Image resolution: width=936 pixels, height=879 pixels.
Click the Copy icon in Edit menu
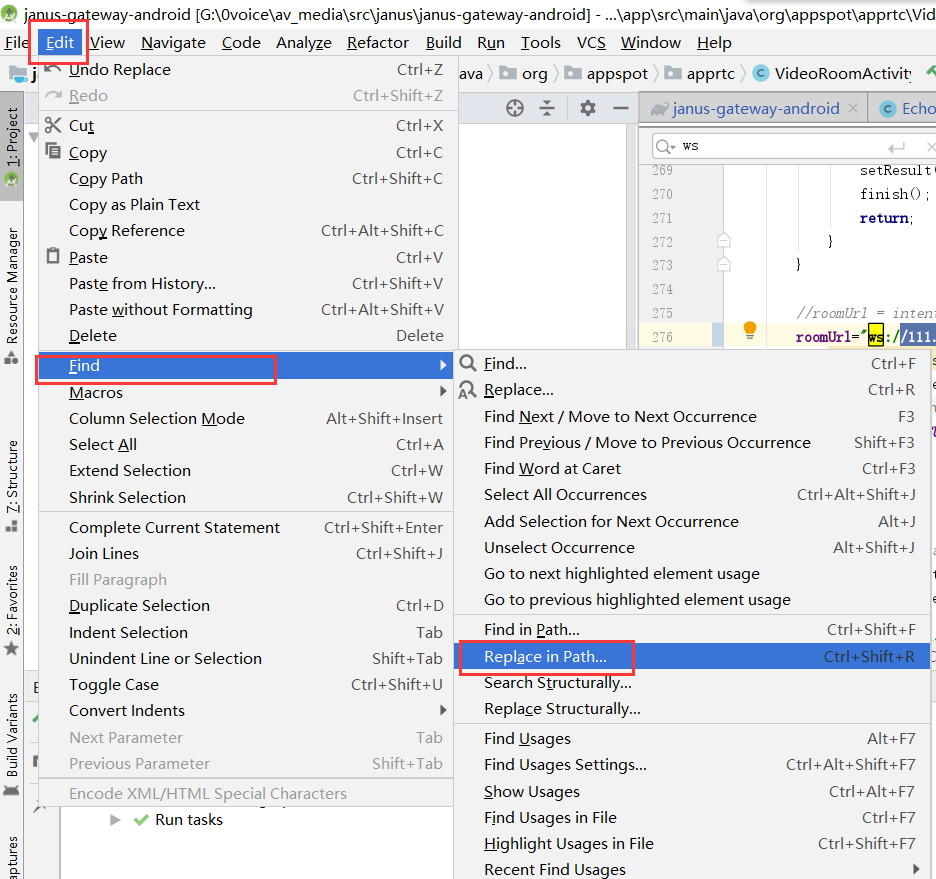(53, 151)
